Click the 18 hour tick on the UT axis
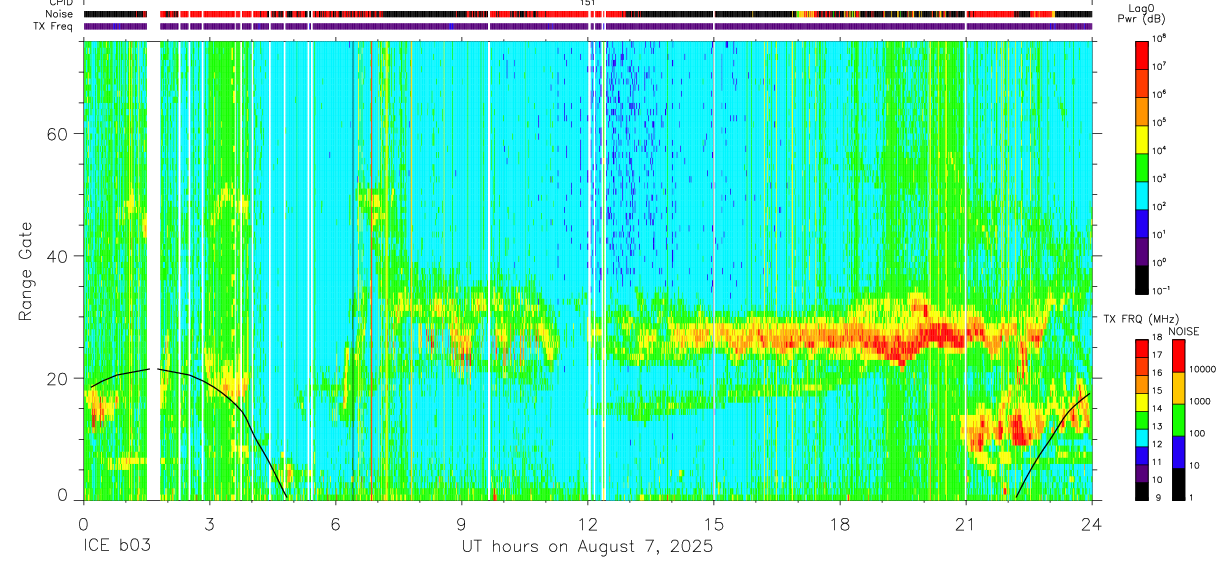This screenshot has height=567, width=1228. (x=840, y=522)
